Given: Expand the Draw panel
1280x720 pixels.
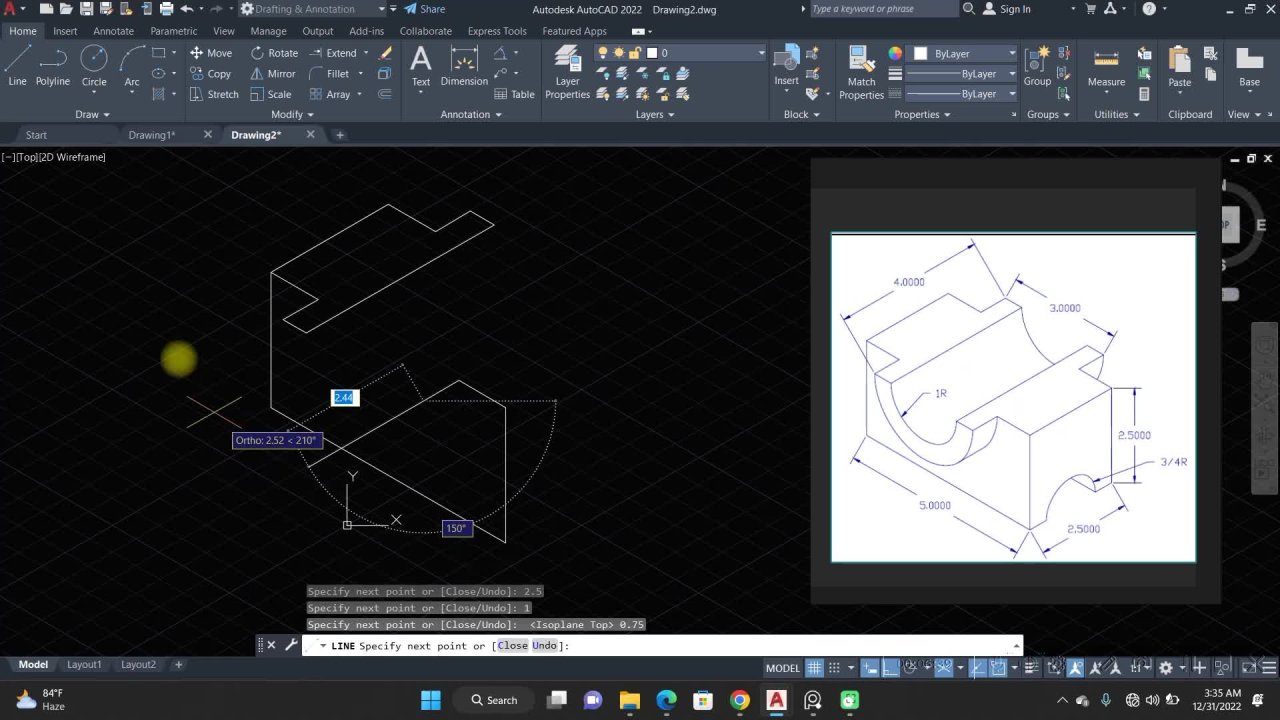Looking at the screenshot, I should click(92, 114).
